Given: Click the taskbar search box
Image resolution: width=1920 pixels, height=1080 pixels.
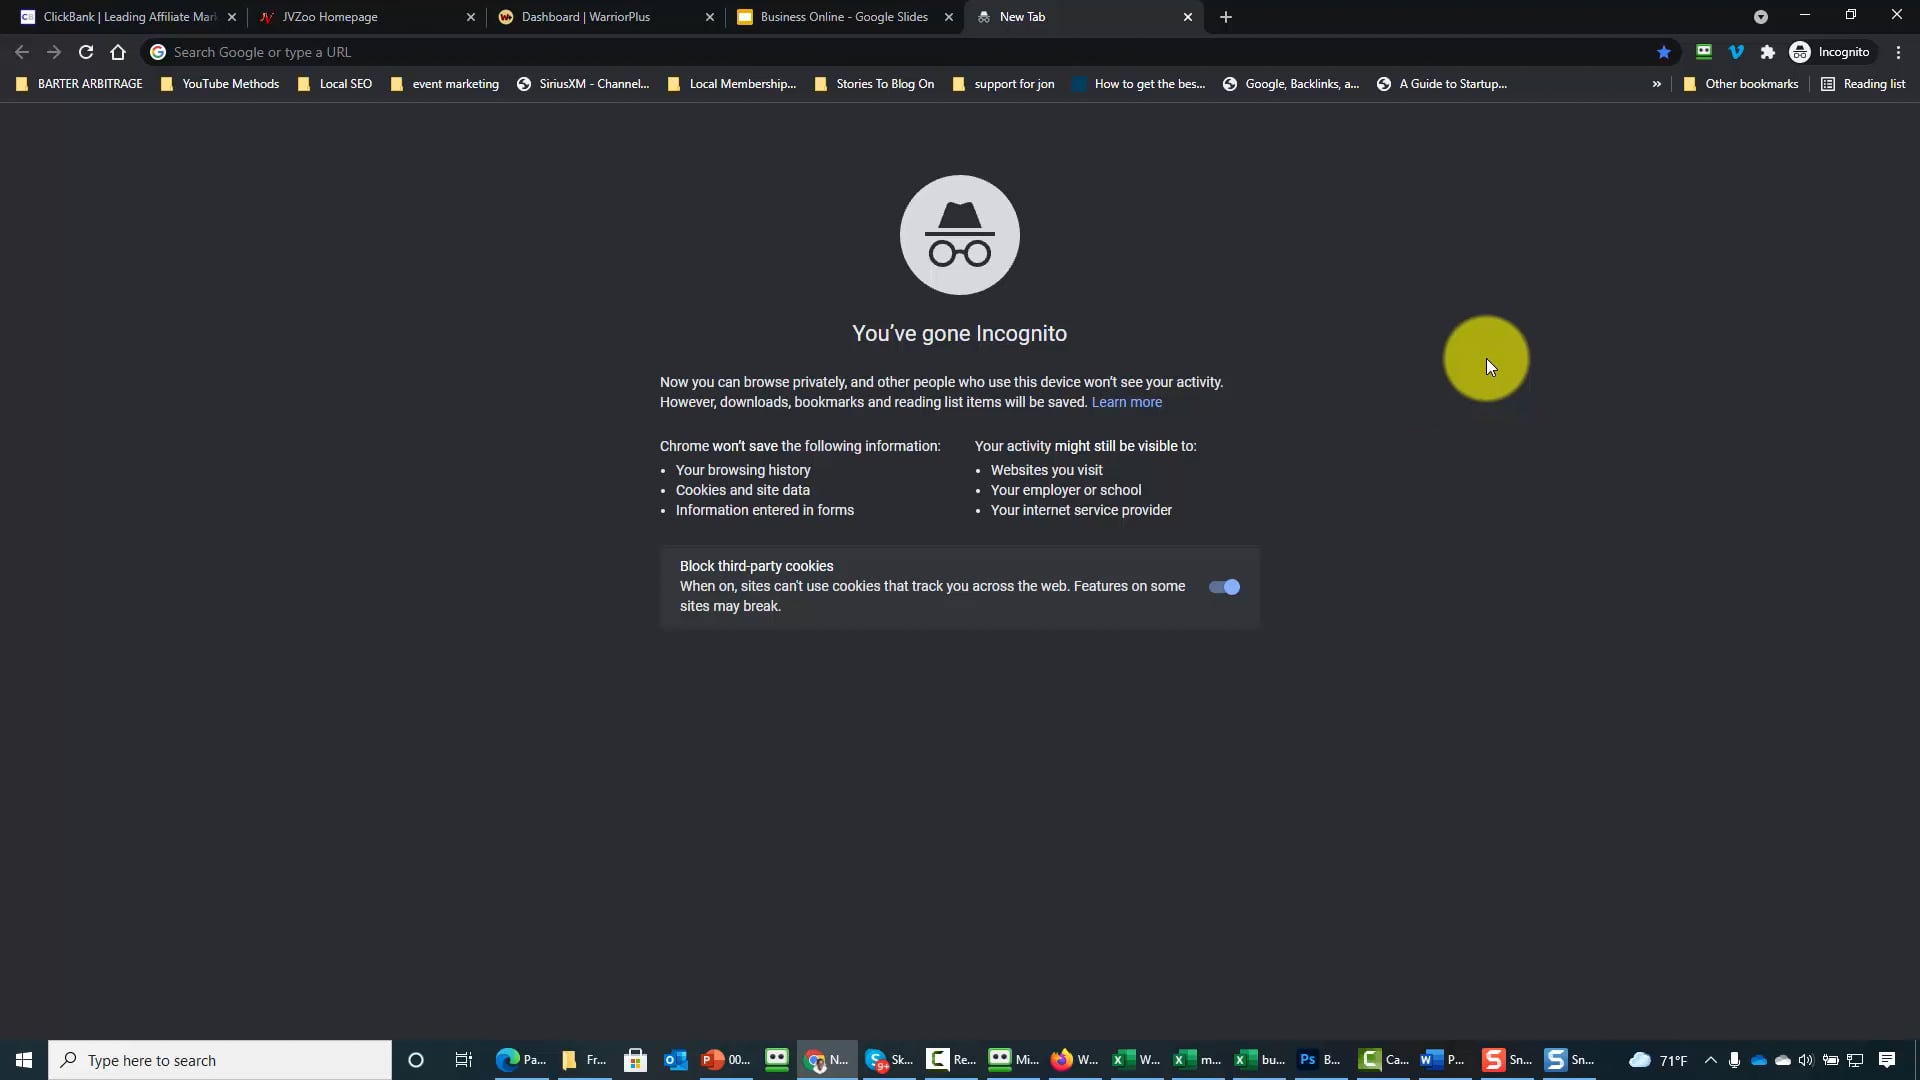Looking at the screenshot, I should tap(220, 1060).
